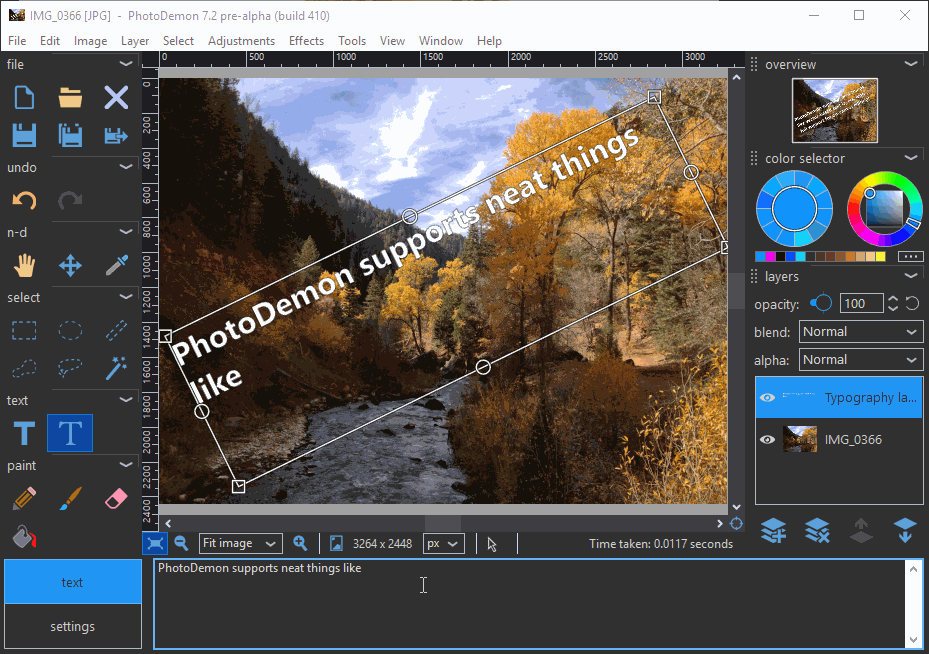The height and width of the screenshot is (654, 929).
Task: Click the Save copy icon
Action: pyautogui.click(x=70, y=135)
